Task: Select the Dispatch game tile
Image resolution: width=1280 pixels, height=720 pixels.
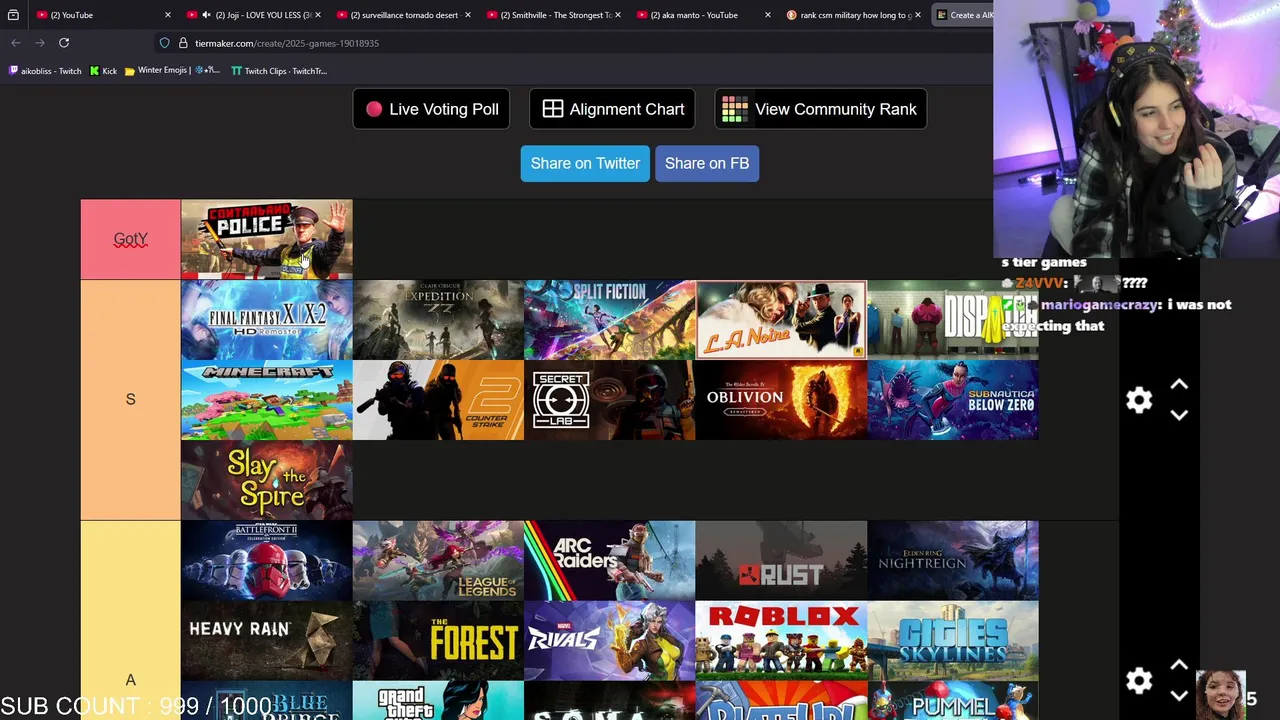Action: [953, 319]
